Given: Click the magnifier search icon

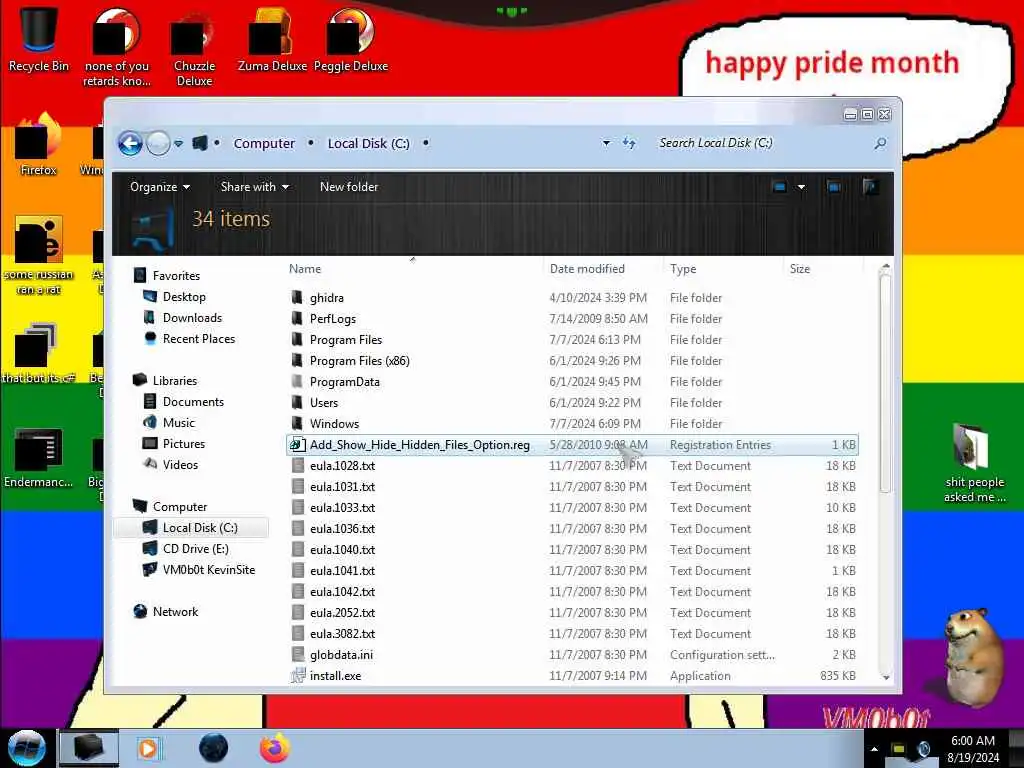Looking at the screenshot, I should point(880,143).
